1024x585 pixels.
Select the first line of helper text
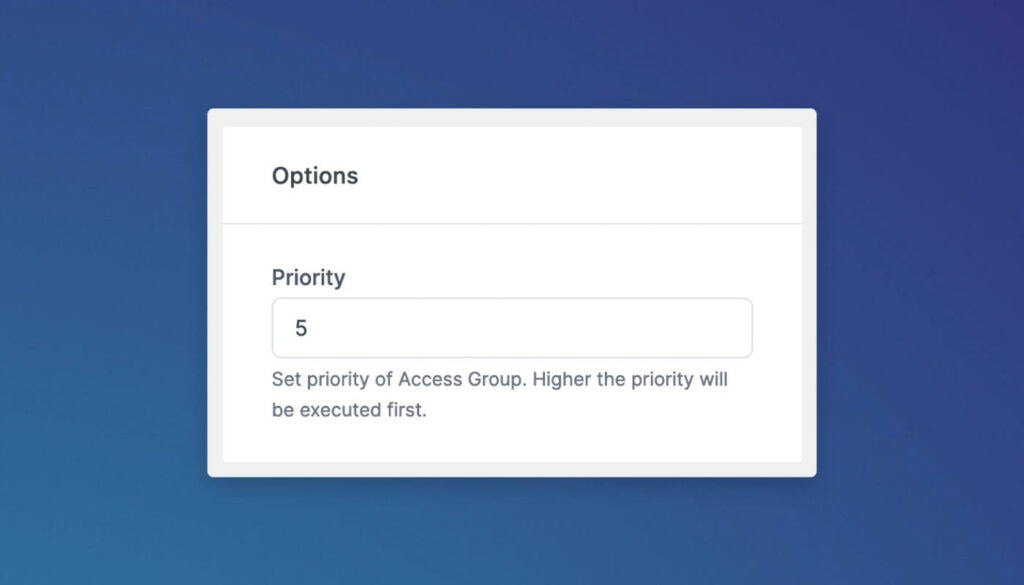coord(499,379)
